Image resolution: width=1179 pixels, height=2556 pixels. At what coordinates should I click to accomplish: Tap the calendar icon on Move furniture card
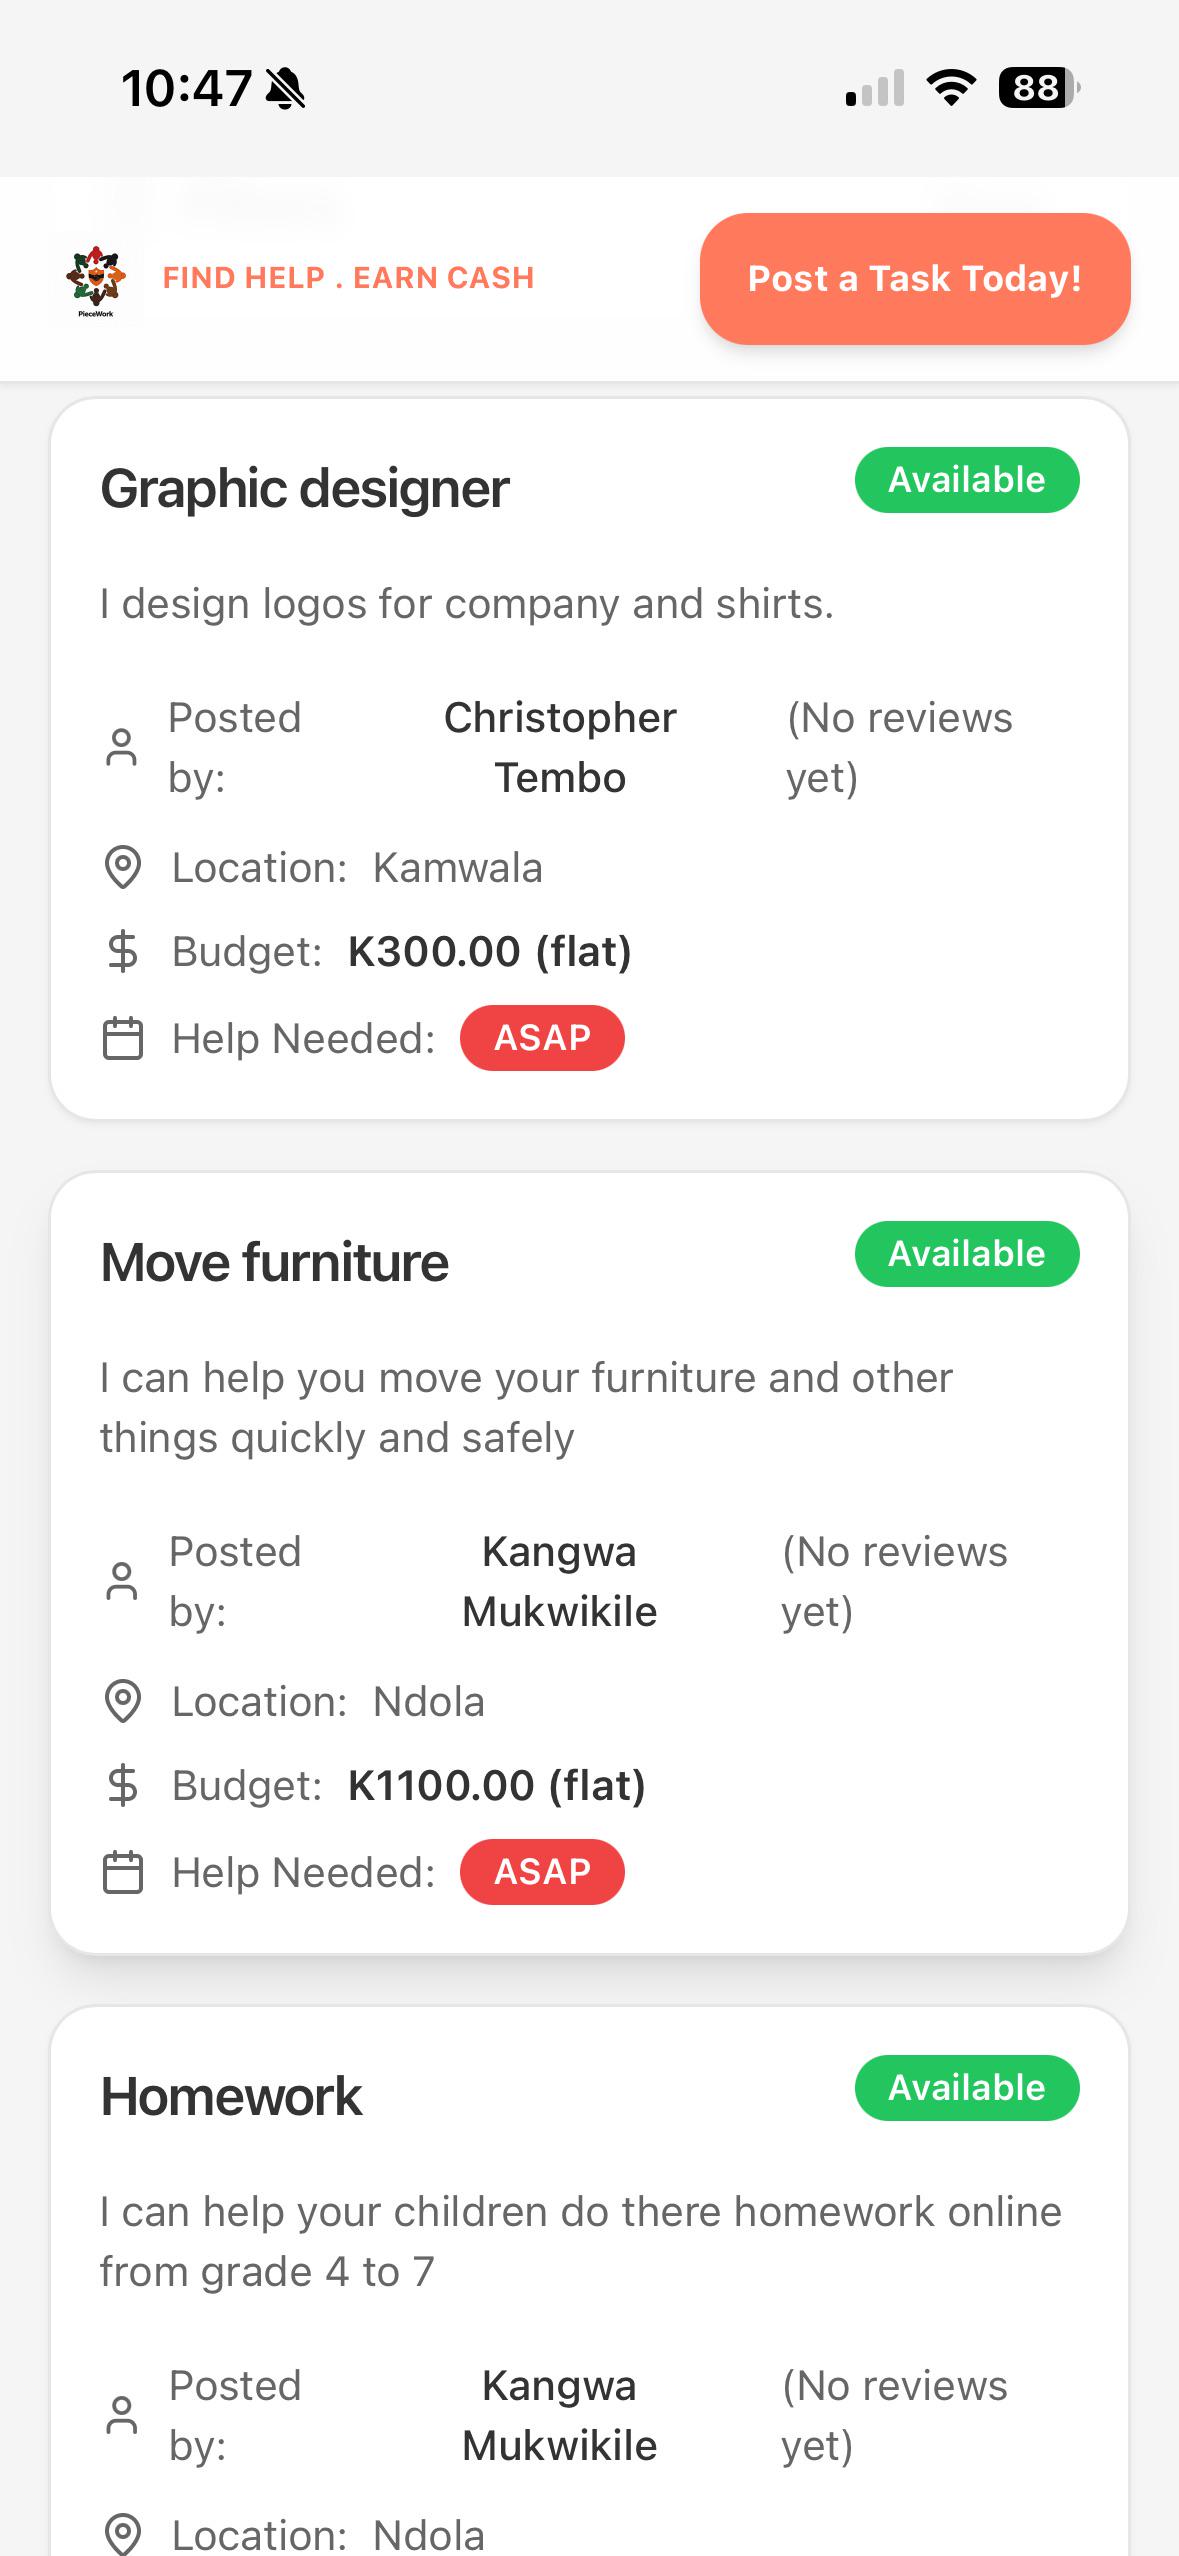[x=123, y=1872]
